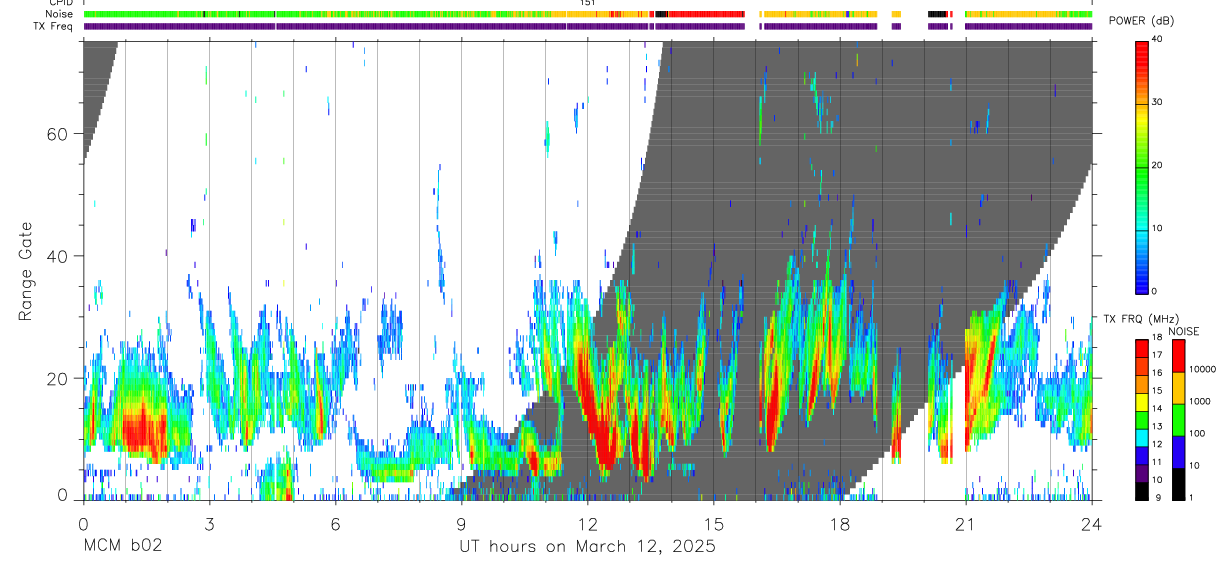This screenshot has height=567, width=1228.
Task: Click the x-axis tick label '15'
Action: click(714, 524)
